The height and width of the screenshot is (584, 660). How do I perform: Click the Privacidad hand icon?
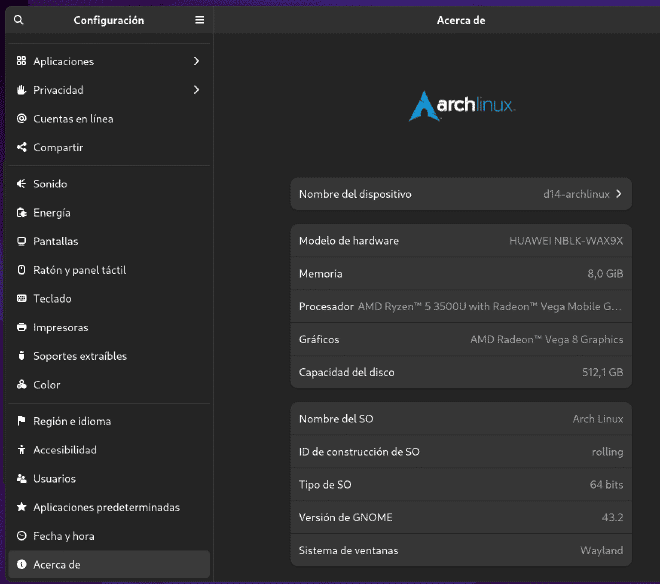pyautogui.click(x=21, y=90)
